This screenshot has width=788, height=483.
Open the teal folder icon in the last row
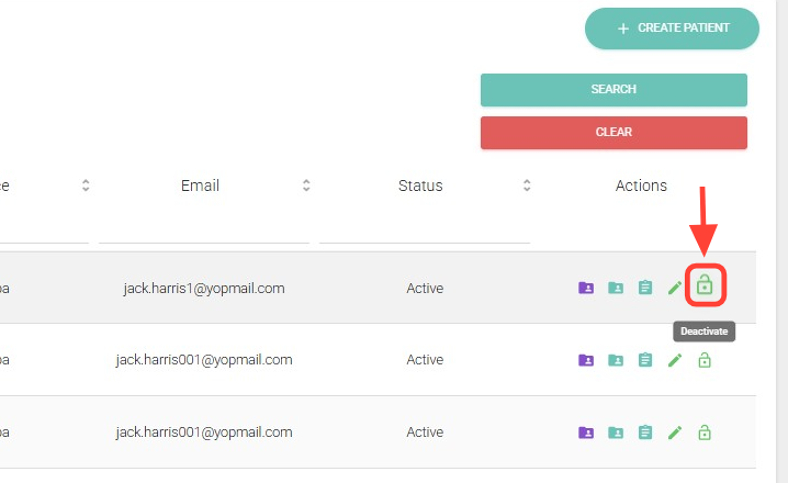[616, 433]
